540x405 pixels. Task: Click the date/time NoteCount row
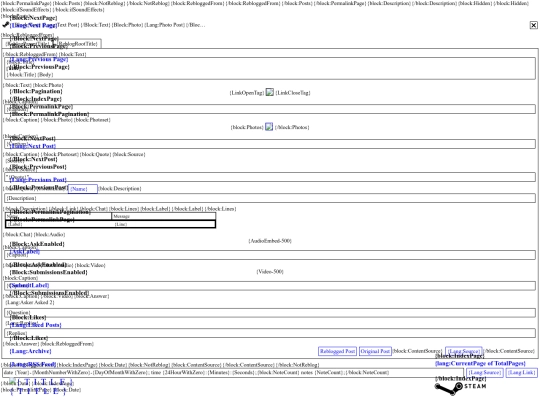click(233, 373)
